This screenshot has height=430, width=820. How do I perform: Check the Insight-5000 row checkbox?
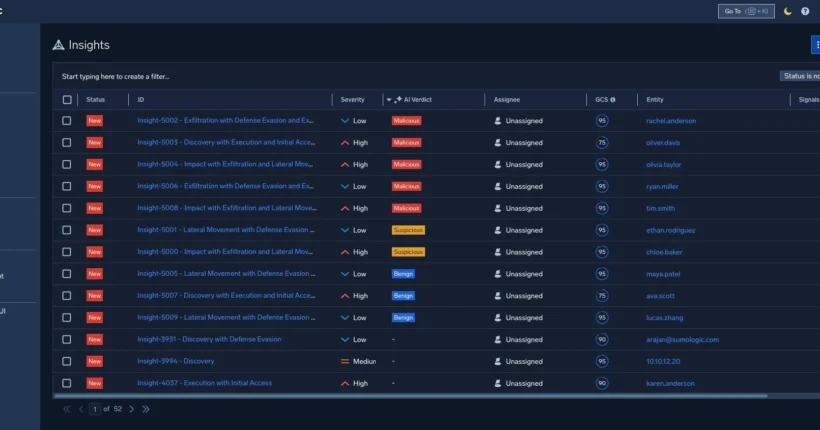(66, 252)
